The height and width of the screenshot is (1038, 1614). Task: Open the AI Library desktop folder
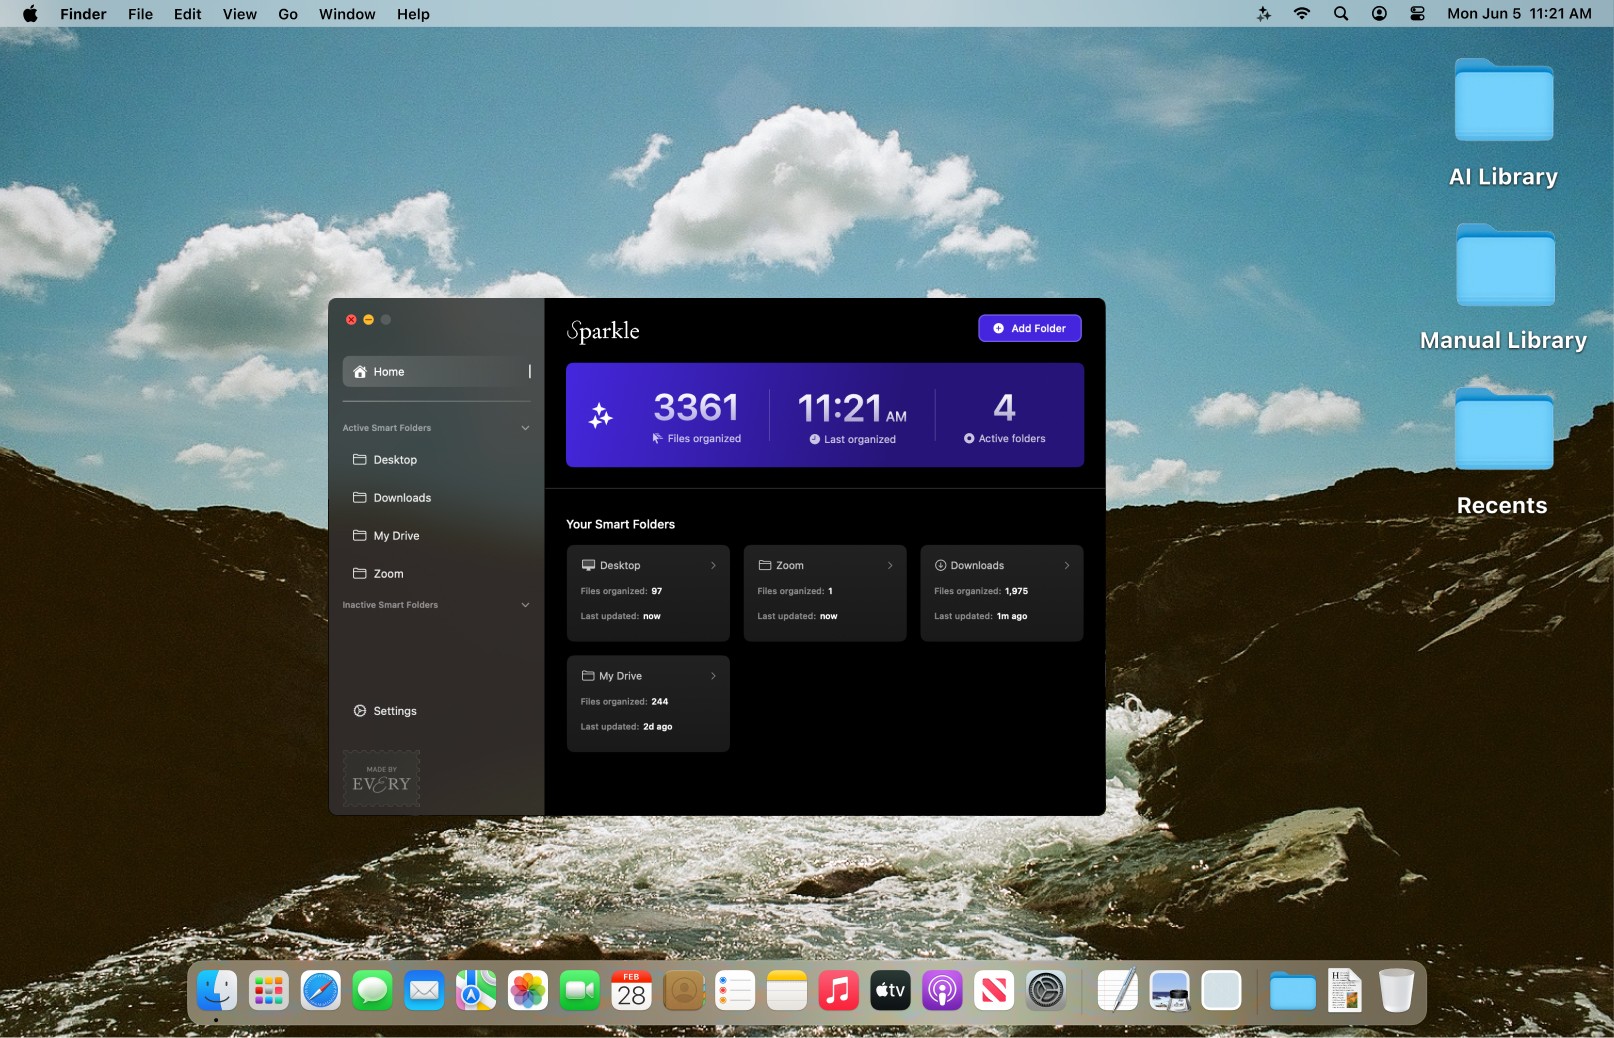1503,124
